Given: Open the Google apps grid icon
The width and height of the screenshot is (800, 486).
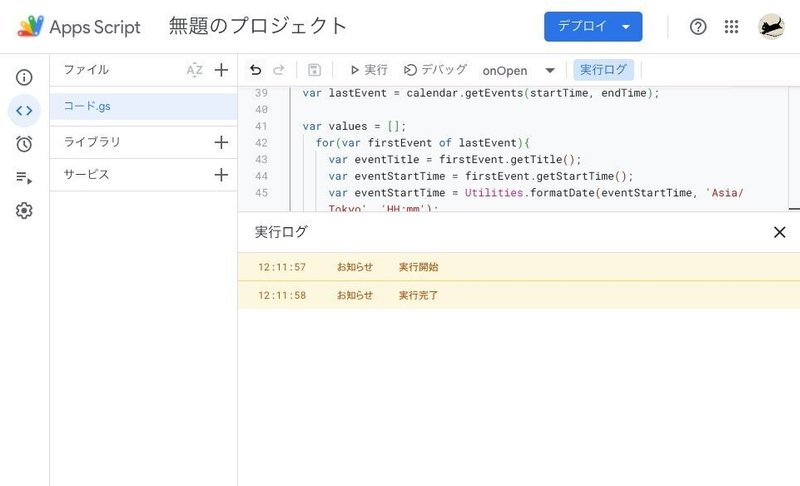Looking at the screenshot, I should tap(731, 27).
